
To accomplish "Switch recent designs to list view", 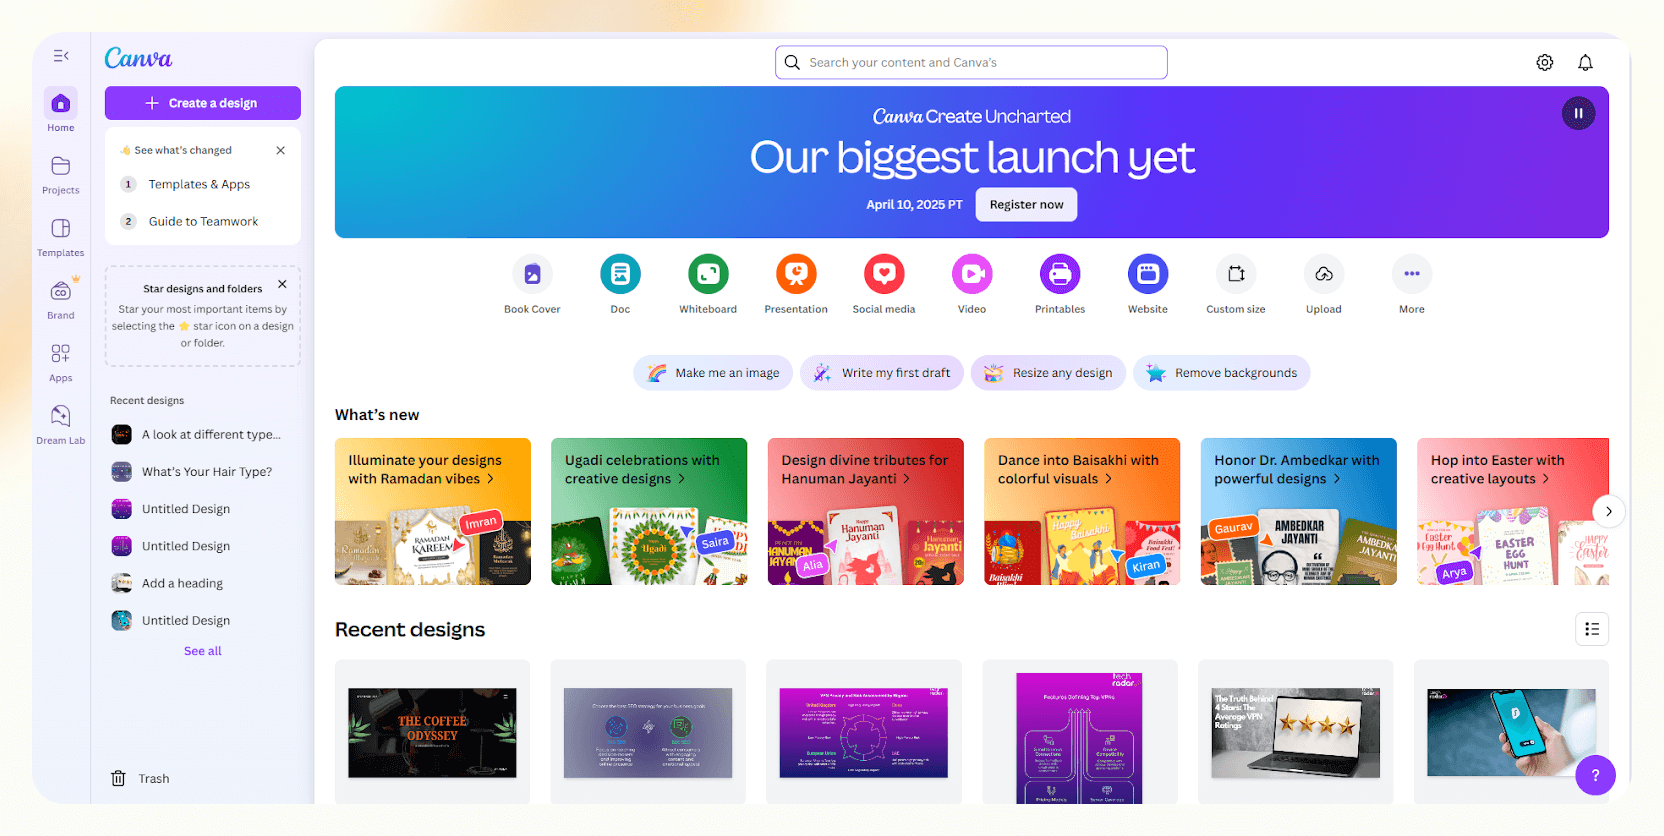I will click(1592, 629).
